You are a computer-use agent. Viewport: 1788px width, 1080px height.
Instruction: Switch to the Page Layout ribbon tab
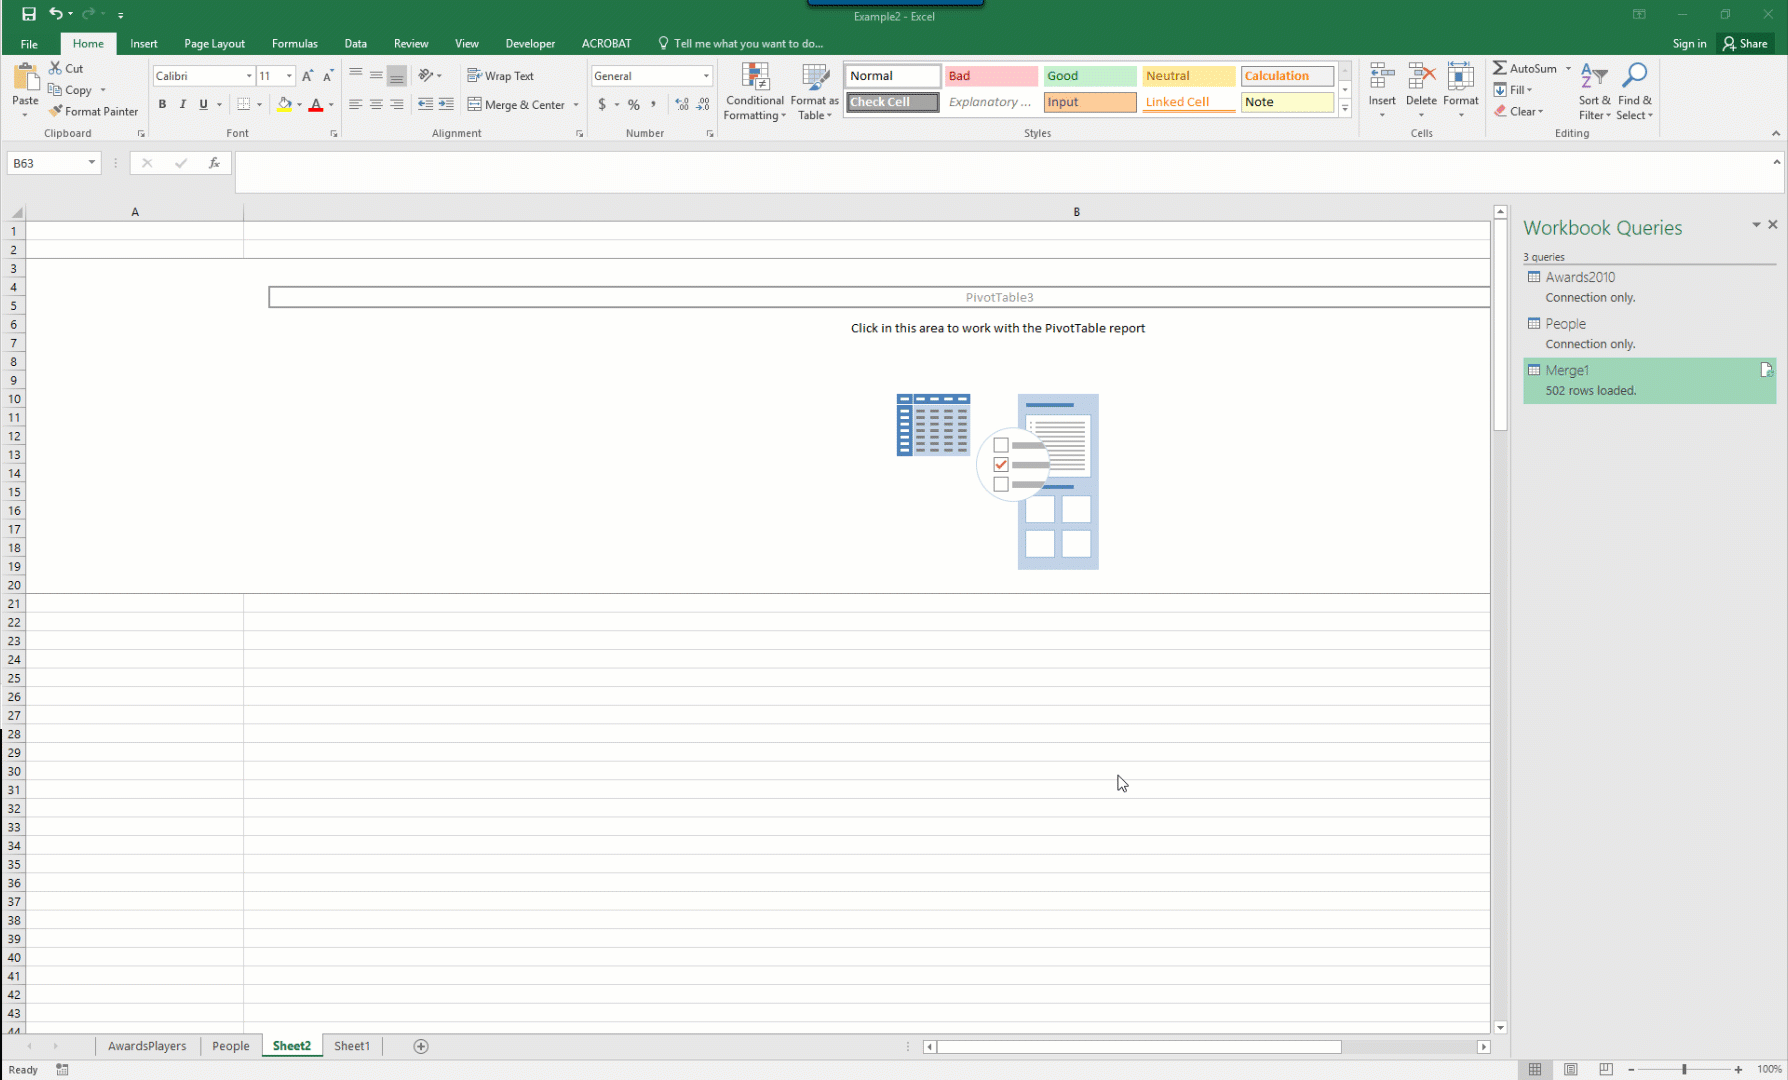(214, 44)
